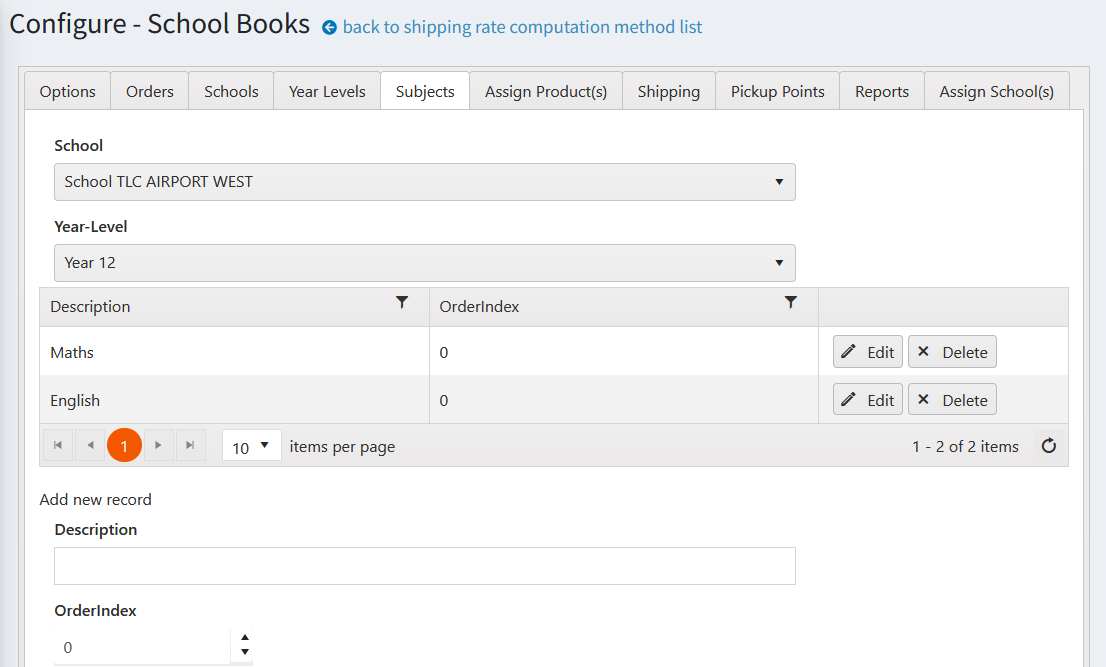Go to first page of grid
Viewport: 1106px width, 667px height.
[x=58, y=446]
